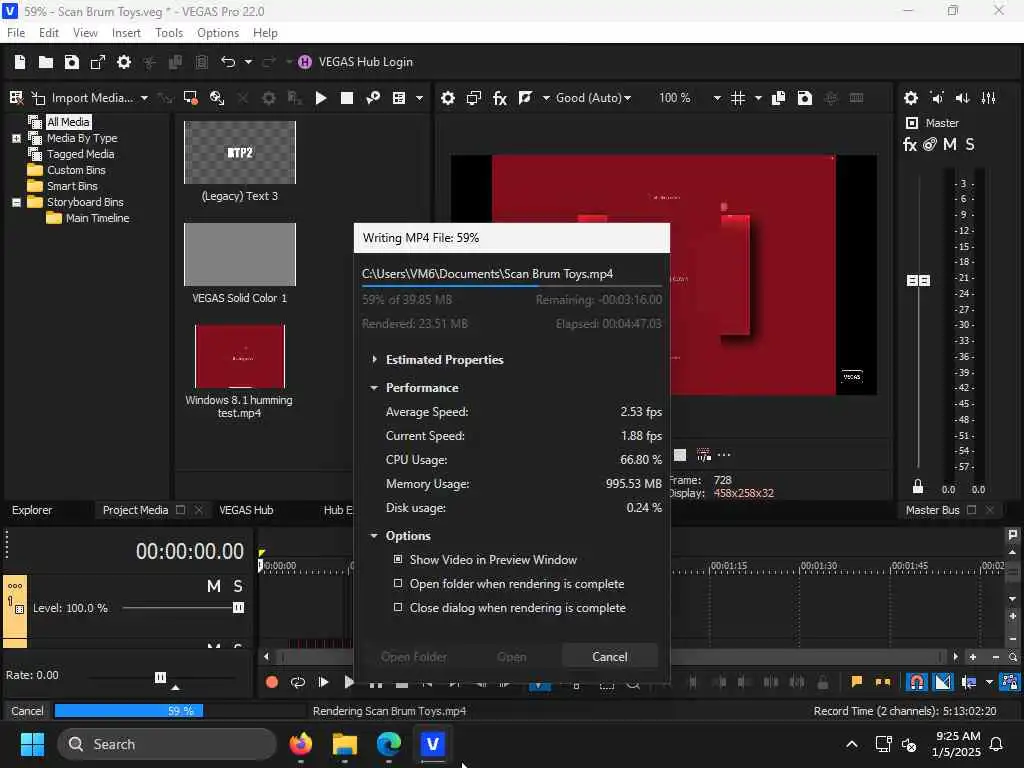Save project using the disk icon

pyautogui.click(x=72, y=62)
